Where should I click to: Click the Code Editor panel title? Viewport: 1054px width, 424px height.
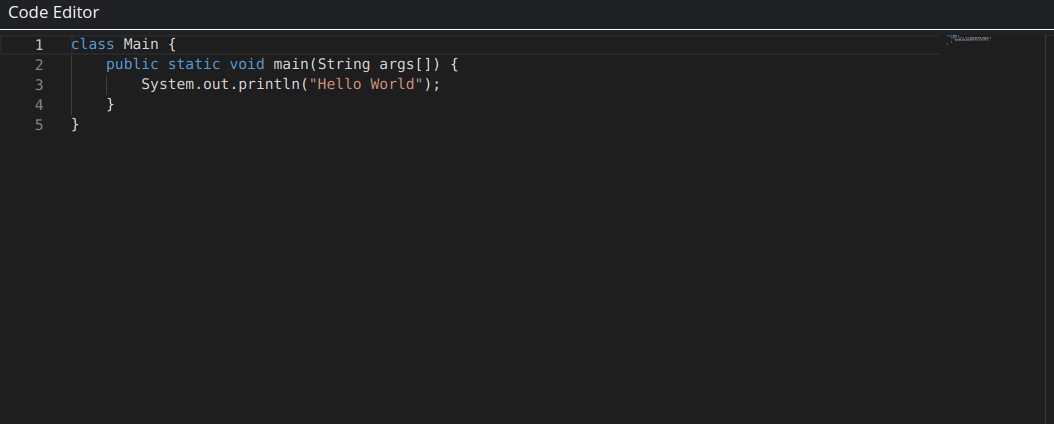(54, 13)
